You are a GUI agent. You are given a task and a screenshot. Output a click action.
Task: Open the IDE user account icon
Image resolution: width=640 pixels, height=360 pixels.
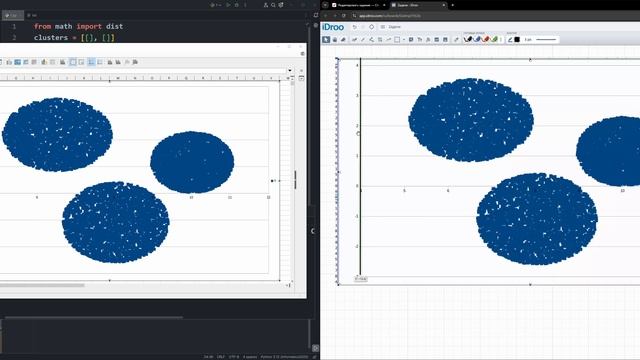pyautogui.click(x=266, y=5)
